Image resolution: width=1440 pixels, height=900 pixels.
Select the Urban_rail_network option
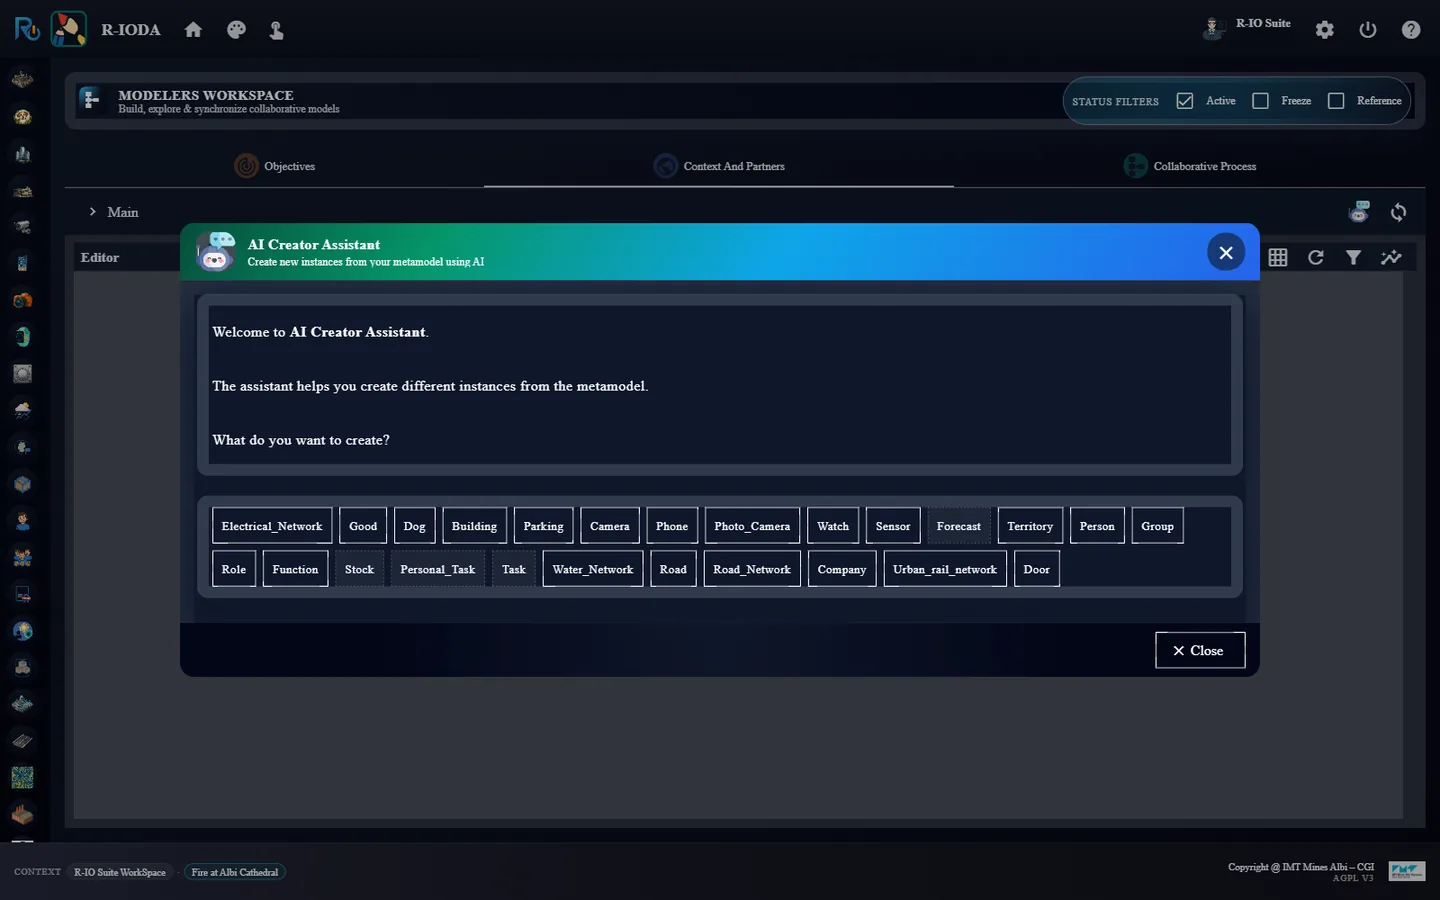945,569
